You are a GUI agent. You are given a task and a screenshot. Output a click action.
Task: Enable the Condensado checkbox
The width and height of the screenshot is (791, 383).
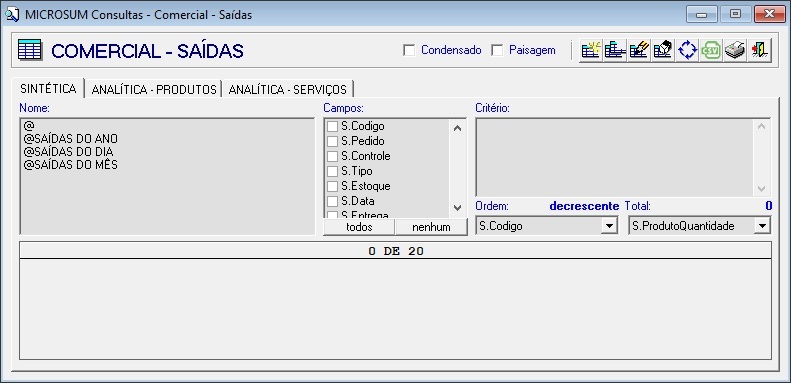(409, 50)
